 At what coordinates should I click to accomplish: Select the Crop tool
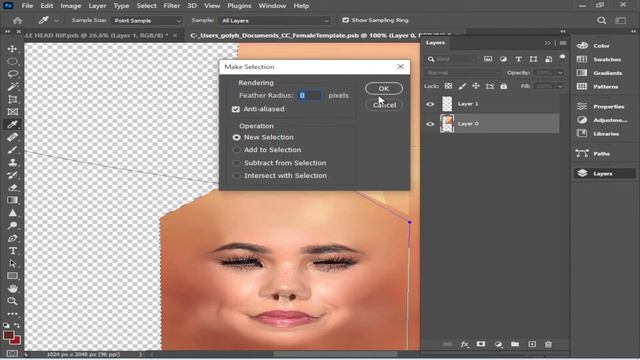[x=12, y=99]
